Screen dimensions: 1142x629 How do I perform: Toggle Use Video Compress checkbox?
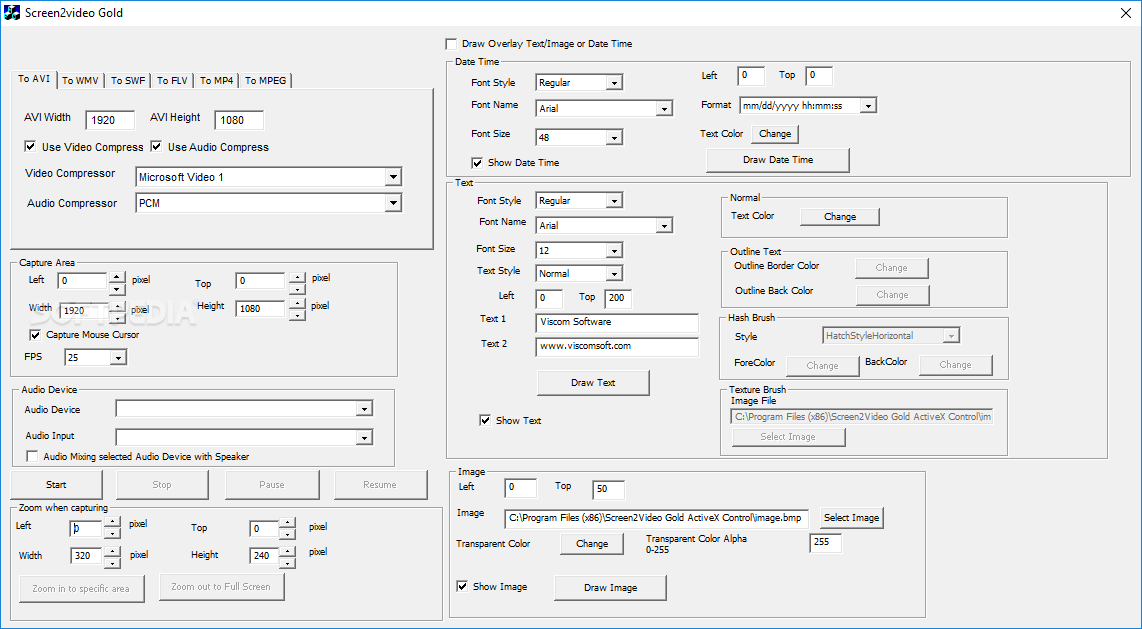(31, 146)
